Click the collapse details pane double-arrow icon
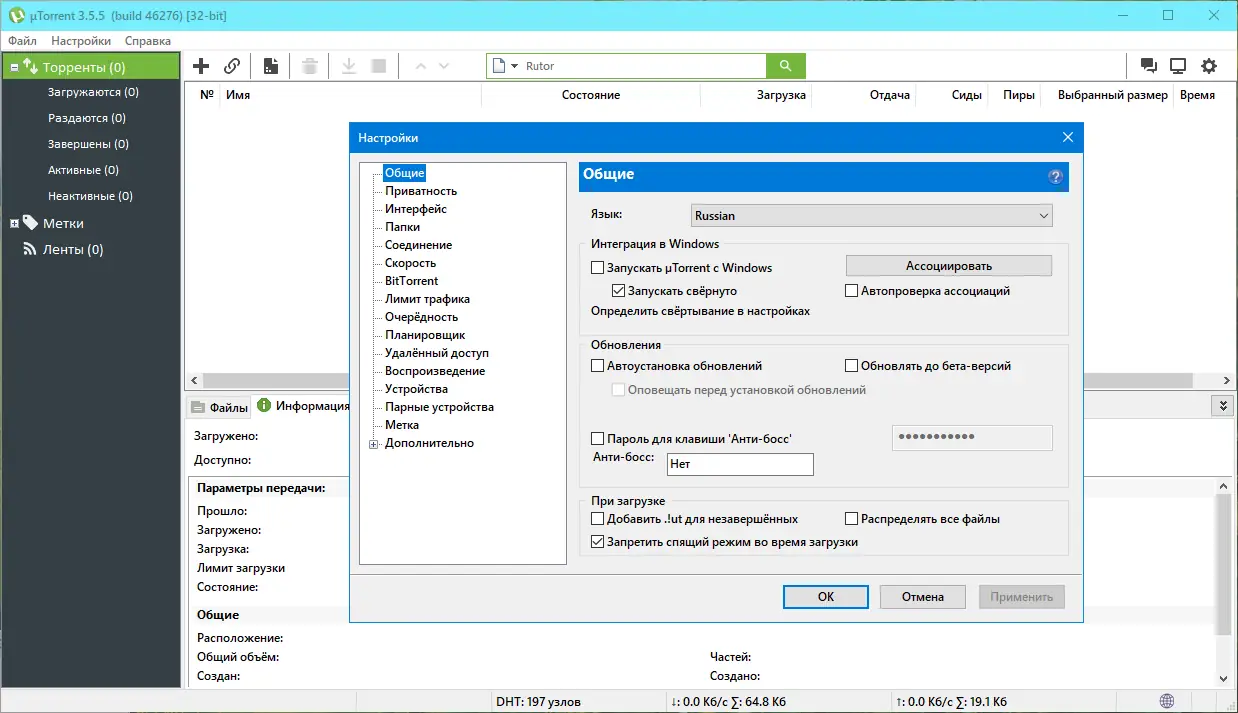 (1221, 405)
